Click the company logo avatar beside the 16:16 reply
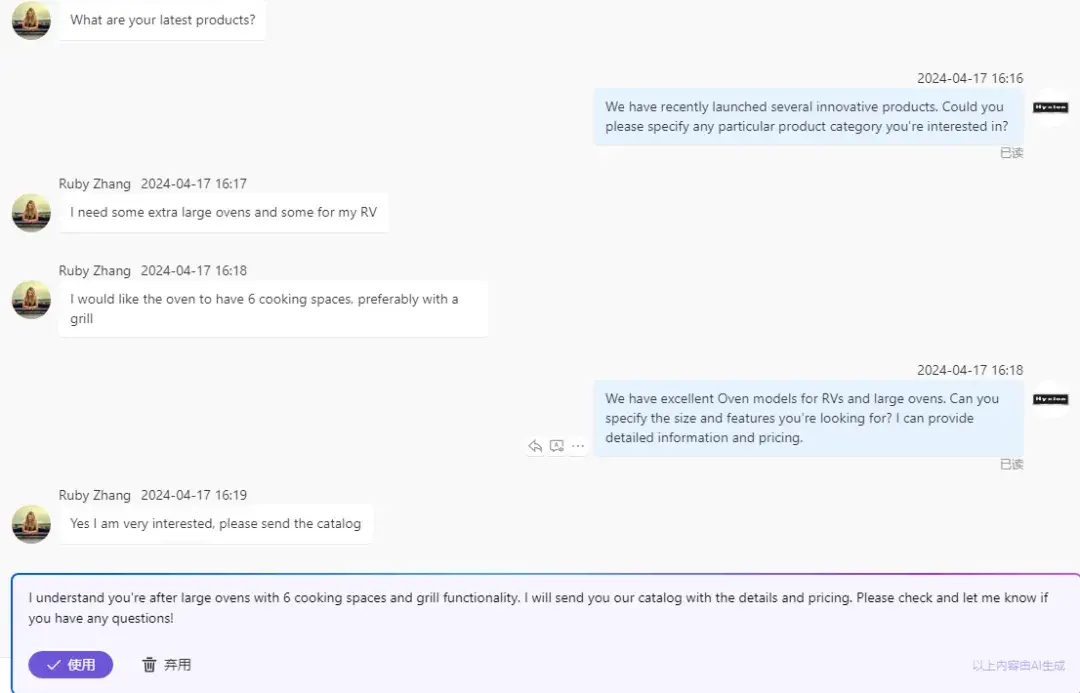This screenshot has width=1080, height=693. click(1050, 107)
